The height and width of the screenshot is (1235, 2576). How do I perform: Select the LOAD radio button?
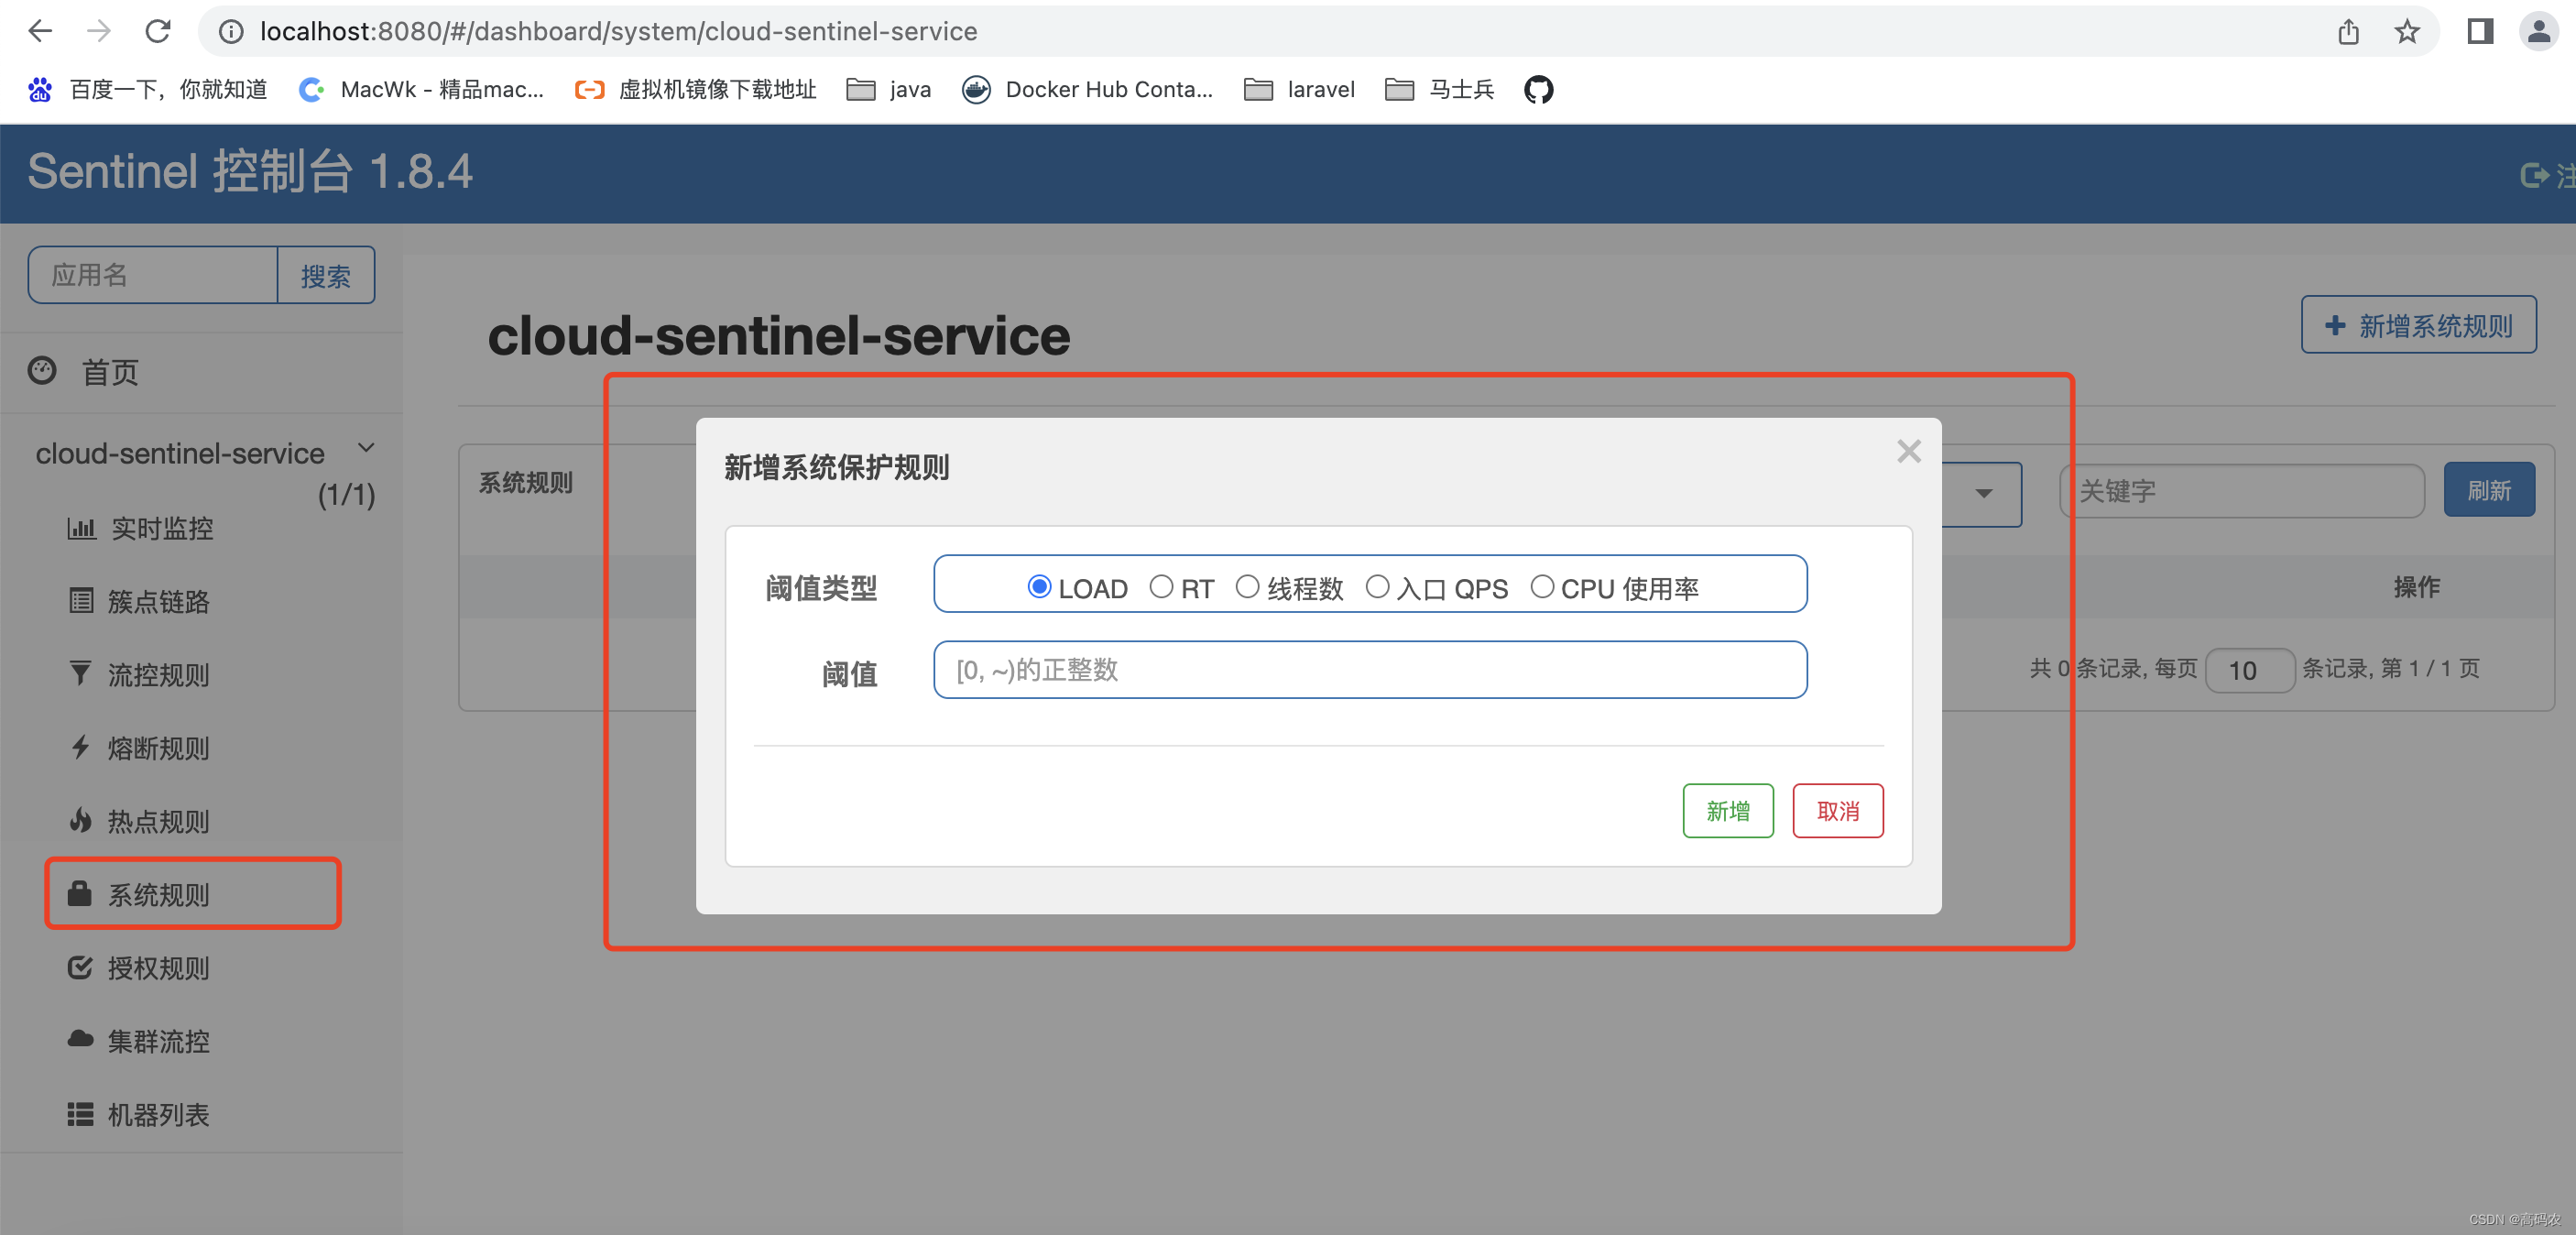(1039, 586)
